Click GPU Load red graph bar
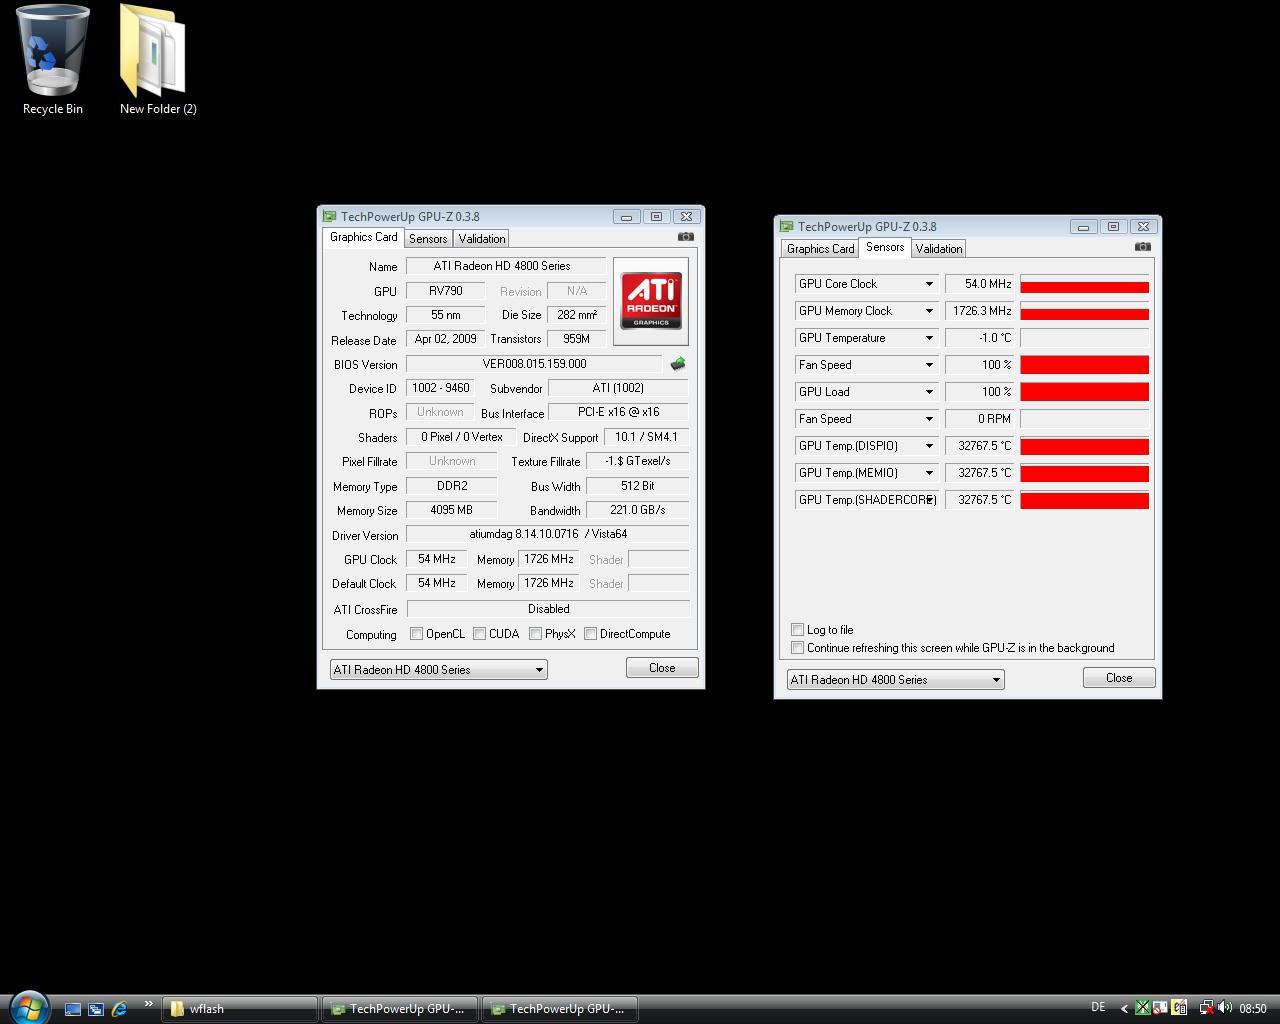This screenshot has width=1280, height=1024. click(1084, 392)
